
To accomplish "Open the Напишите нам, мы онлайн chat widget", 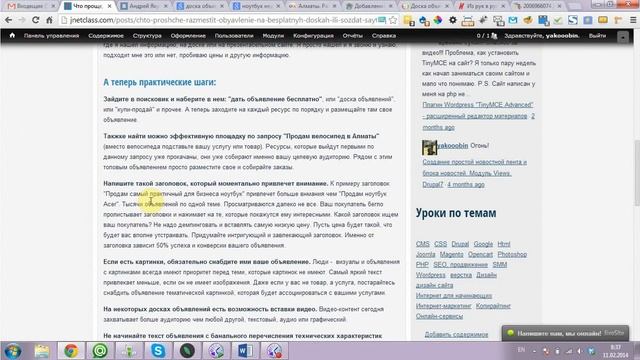I will click(x=565, y=333).
